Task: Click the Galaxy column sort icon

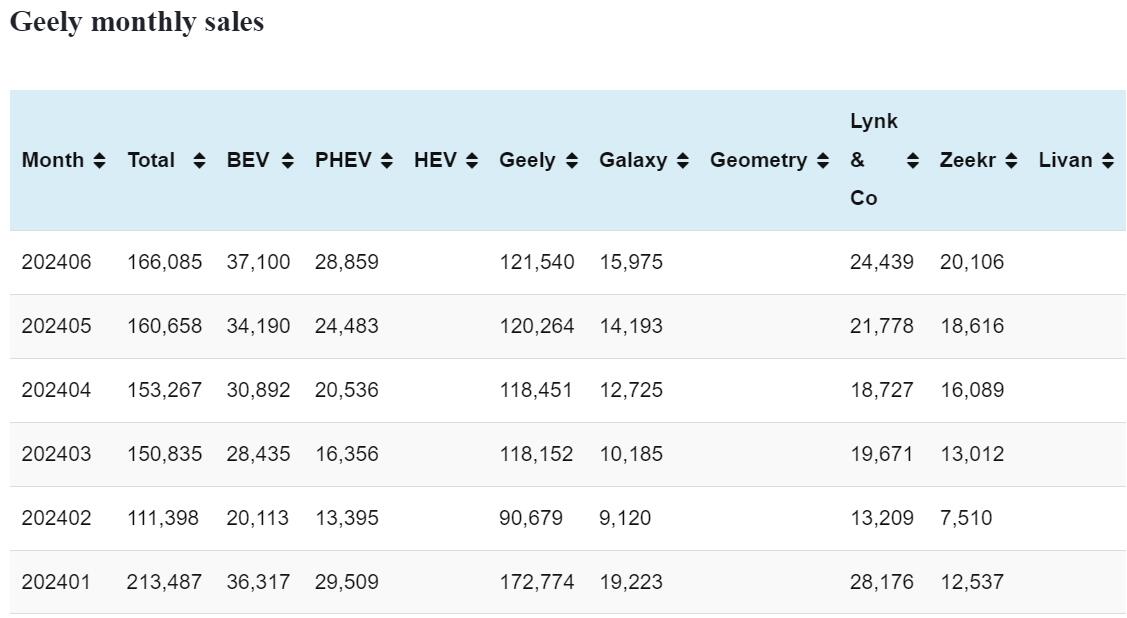Action: [682, 160]
